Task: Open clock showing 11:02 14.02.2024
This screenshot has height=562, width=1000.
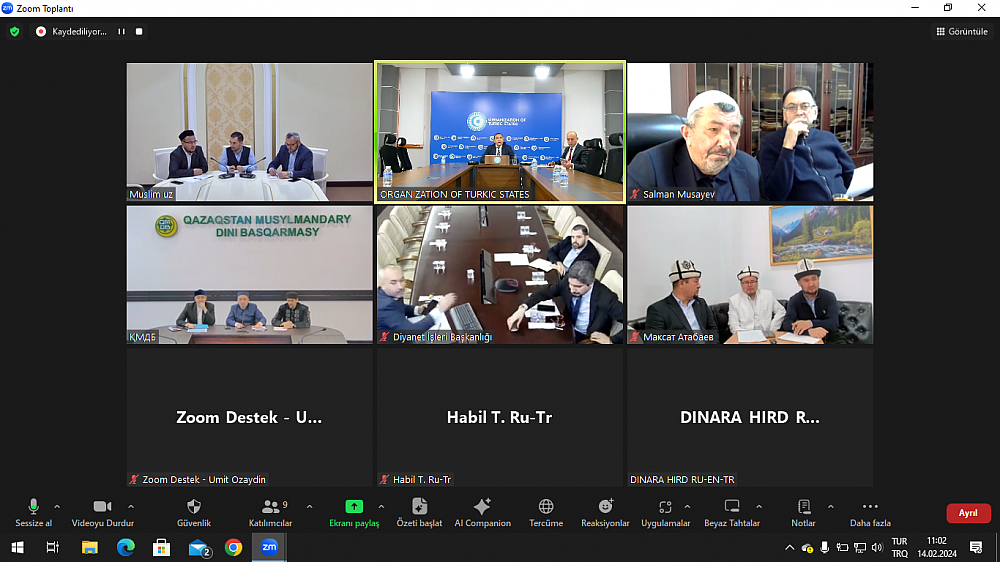Action: coord(937,547)
